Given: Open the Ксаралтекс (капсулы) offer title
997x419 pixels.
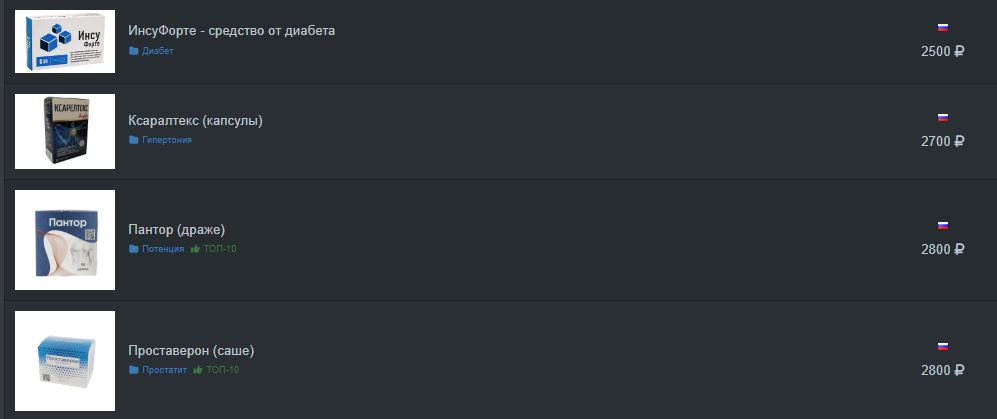Looking at the screenshot, I should click(x=195, y=121).
